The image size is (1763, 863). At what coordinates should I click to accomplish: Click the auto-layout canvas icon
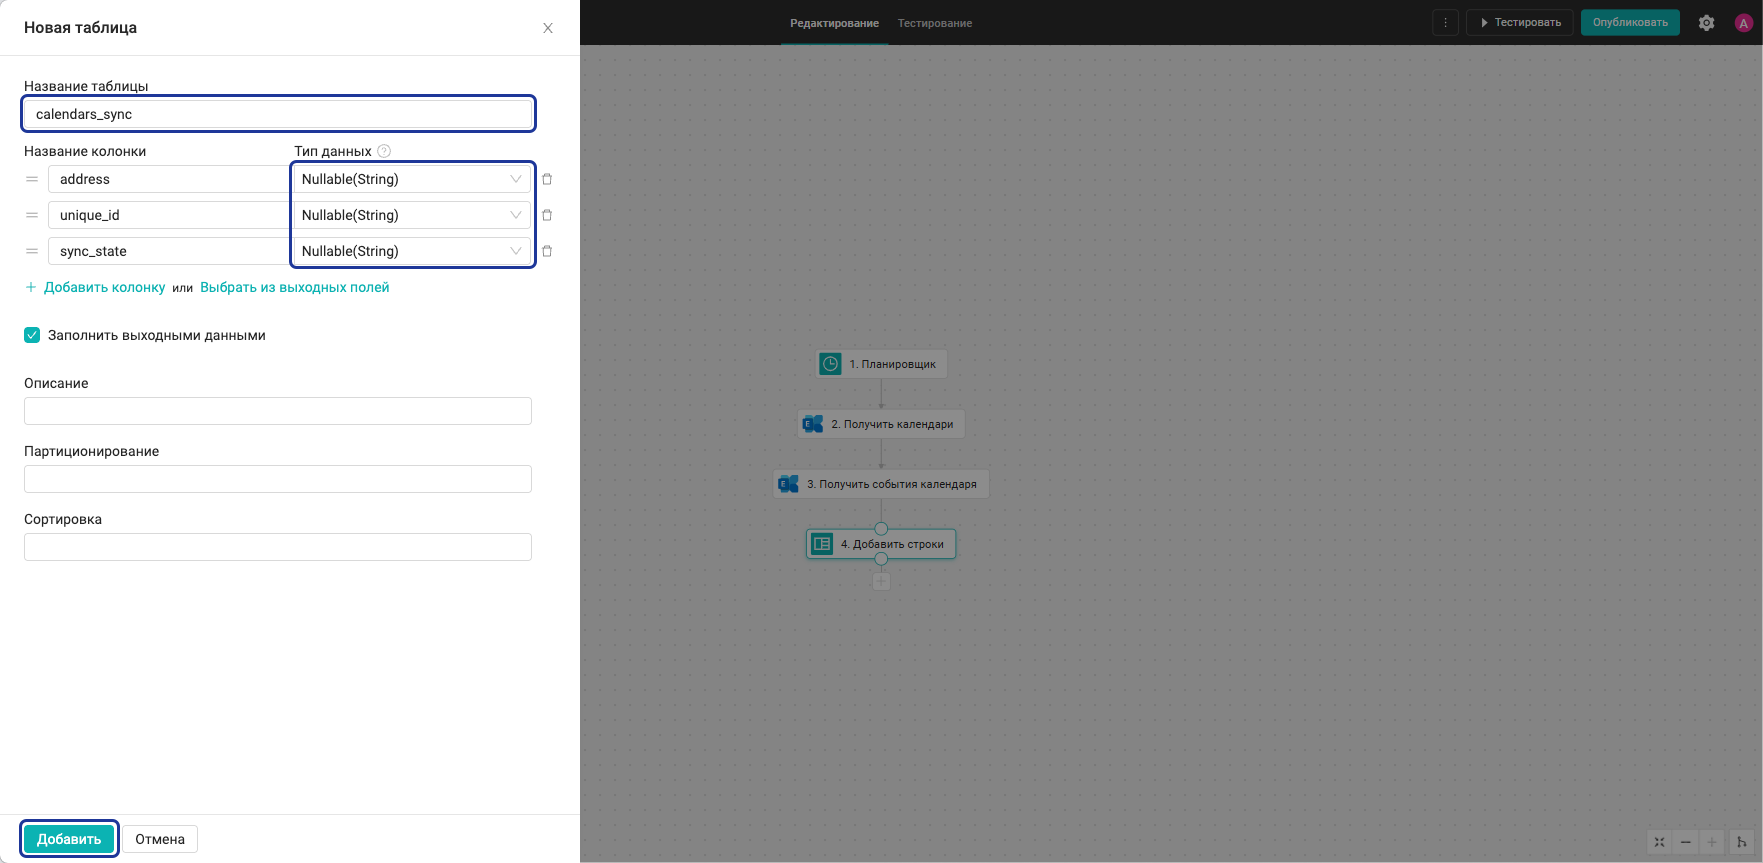coord(1742,842)
